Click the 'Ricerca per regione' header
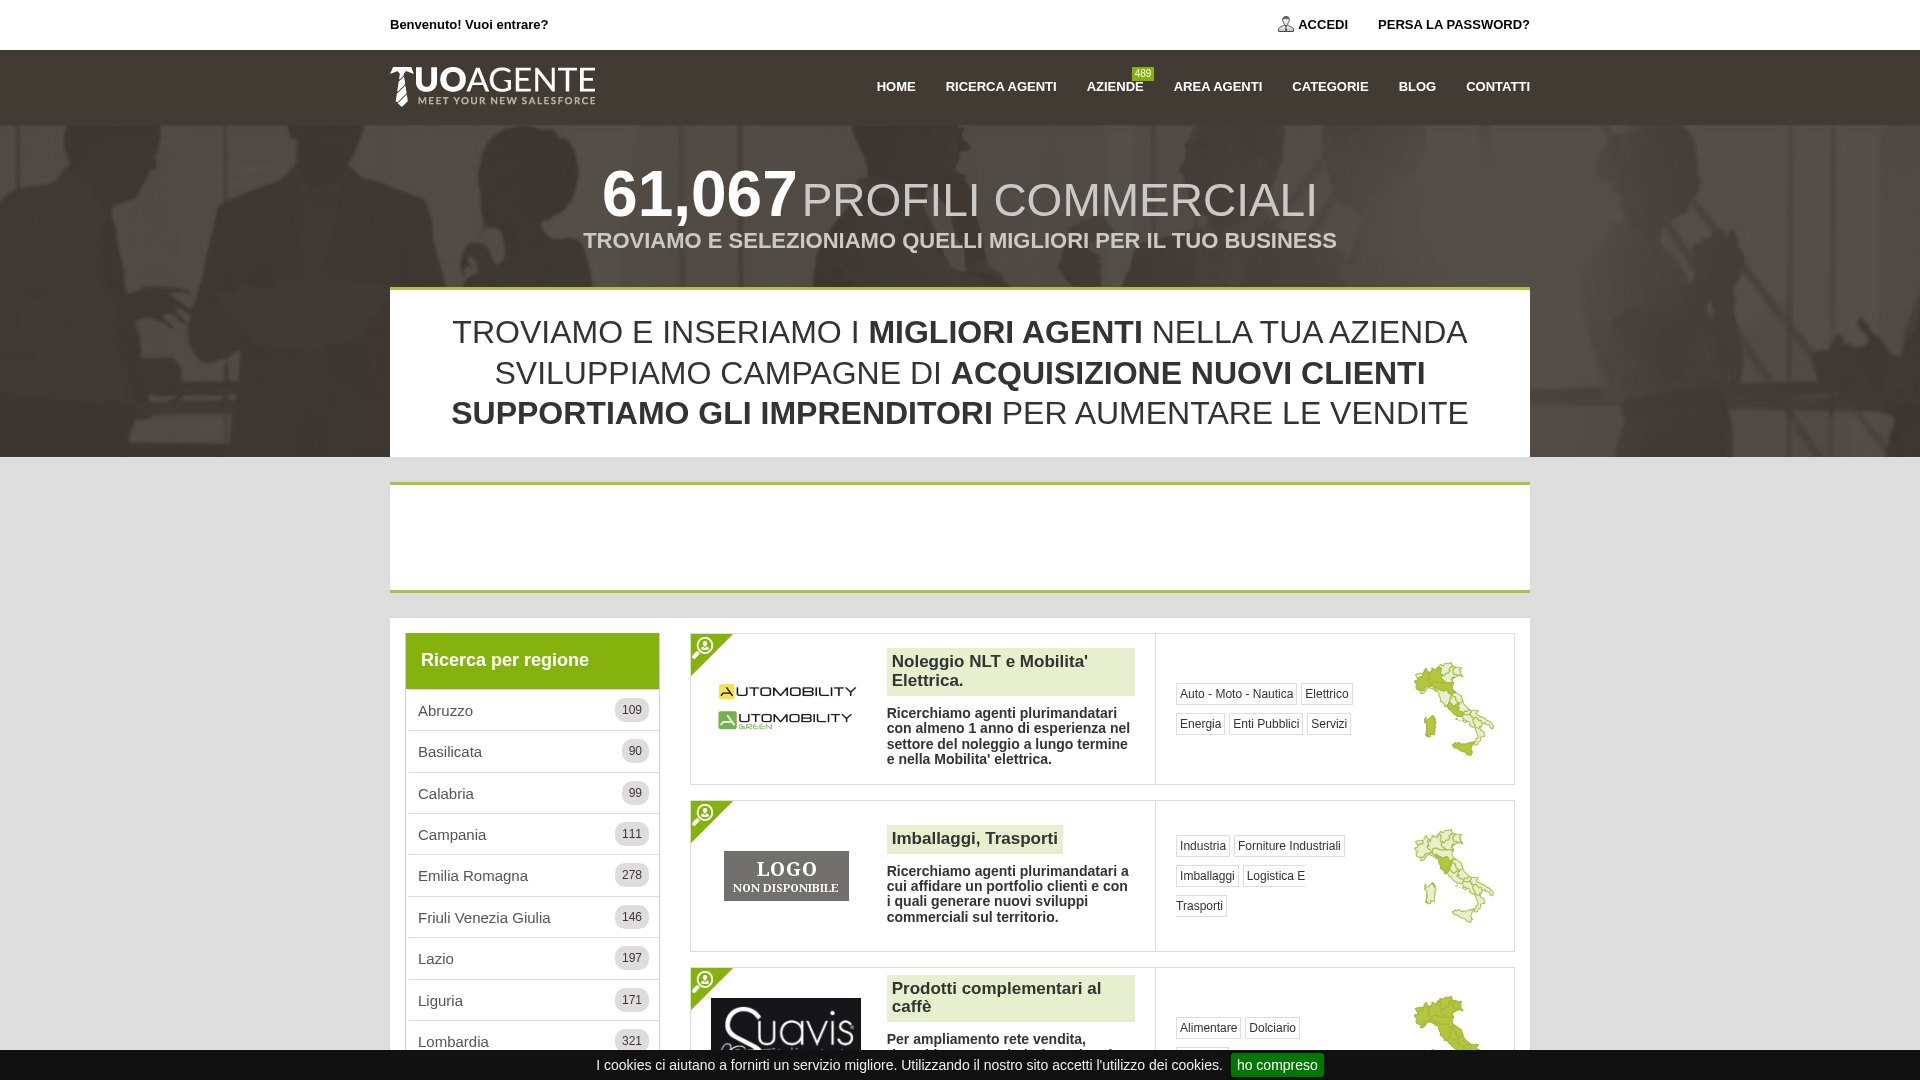Screen dimensions: 1920x1080 pos(532,661)
